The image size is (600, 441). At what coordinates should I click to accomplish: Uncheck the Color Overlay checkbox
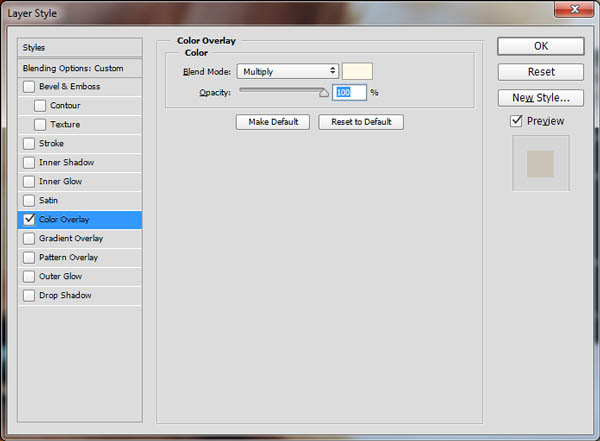coord(29,220)
